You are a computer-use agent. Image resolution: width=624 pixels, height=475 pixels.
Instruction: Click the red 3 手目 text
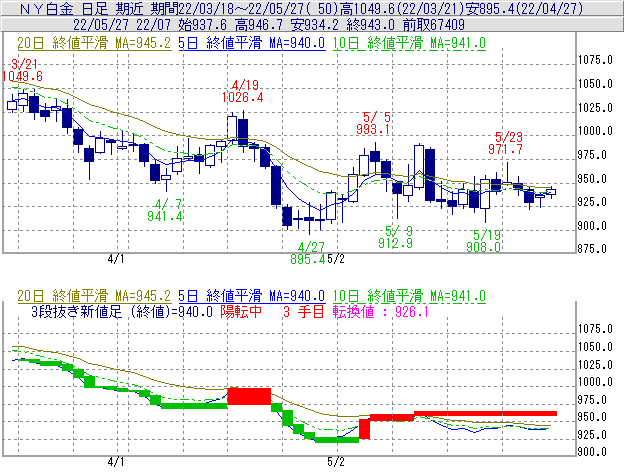[304, 311]
